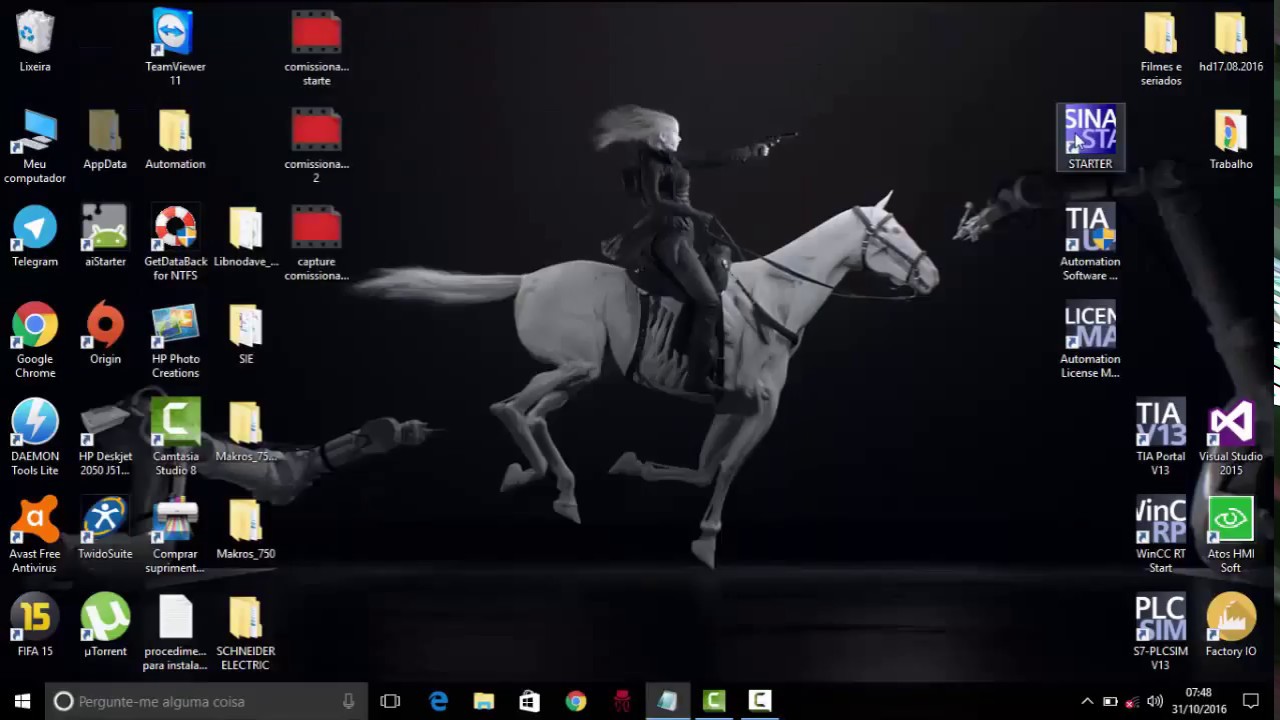Select the hd17.08.2016 folder
The height and width of the screenshot is (720, 1280).
point(1231,41)
